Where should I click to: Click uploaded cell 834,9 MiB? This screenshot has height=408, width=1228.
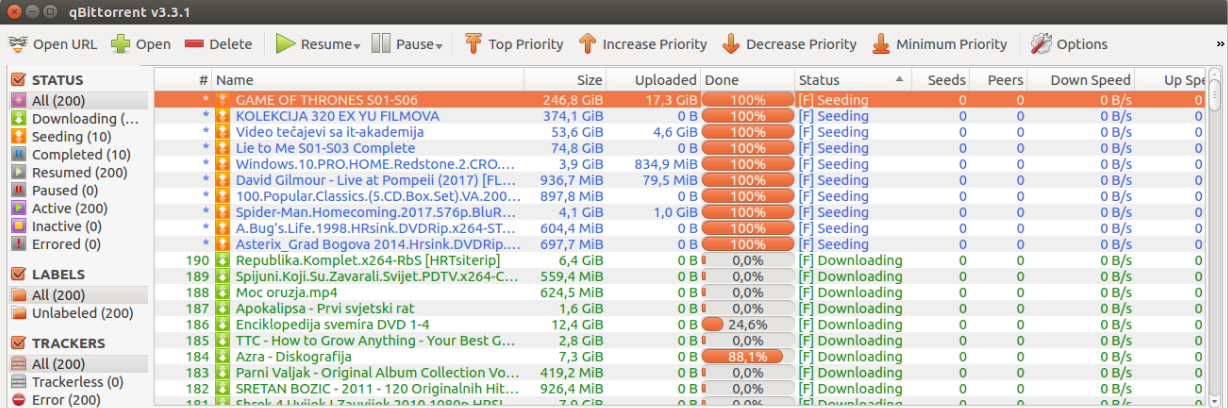click(x=665, y=164)
